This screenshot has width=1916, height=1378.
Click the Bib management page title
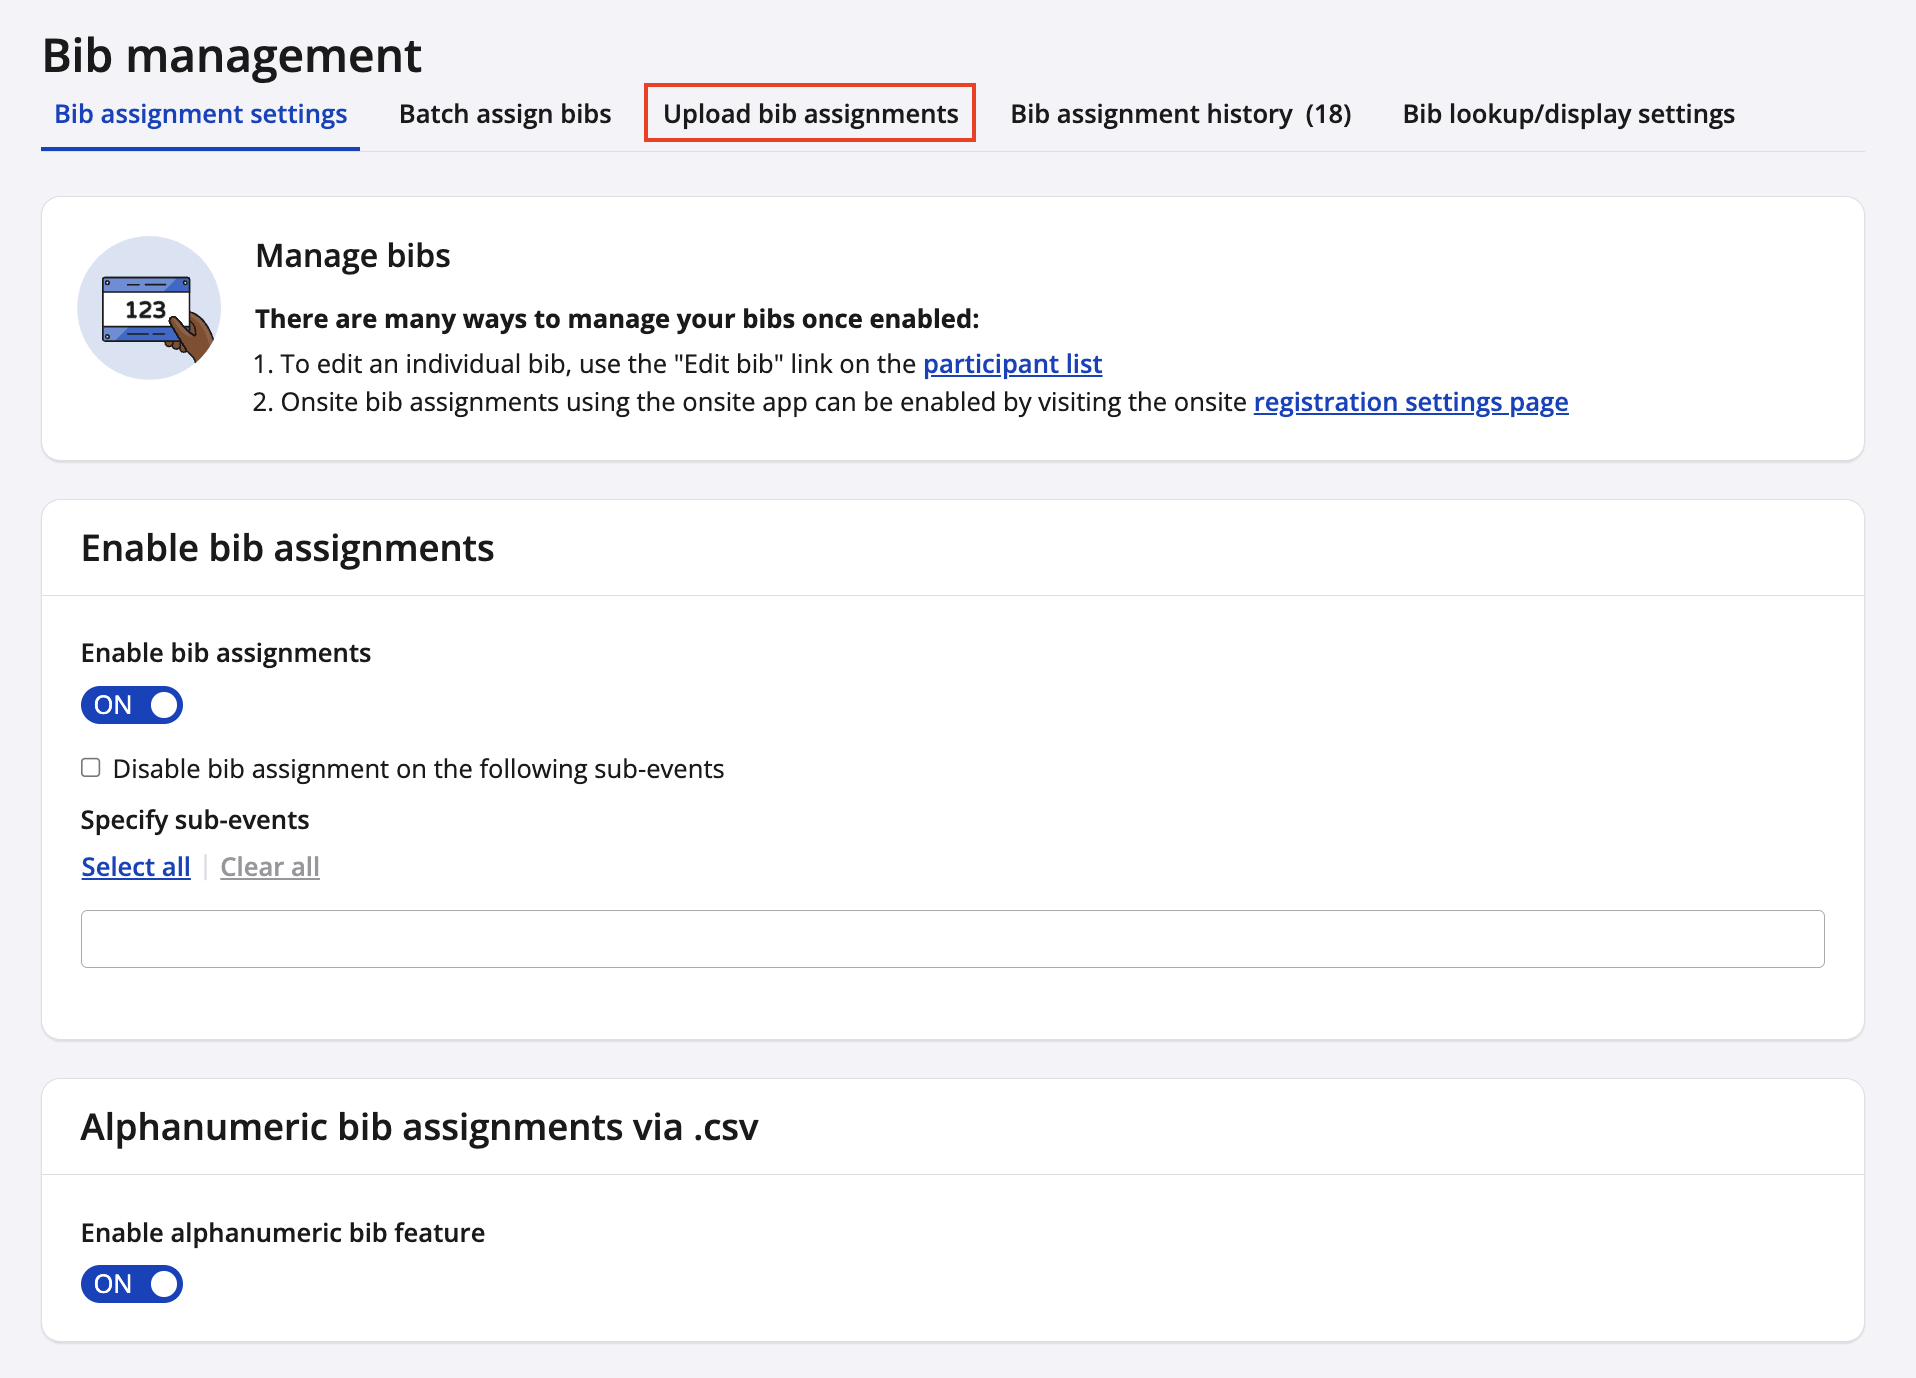pos(232,55)
